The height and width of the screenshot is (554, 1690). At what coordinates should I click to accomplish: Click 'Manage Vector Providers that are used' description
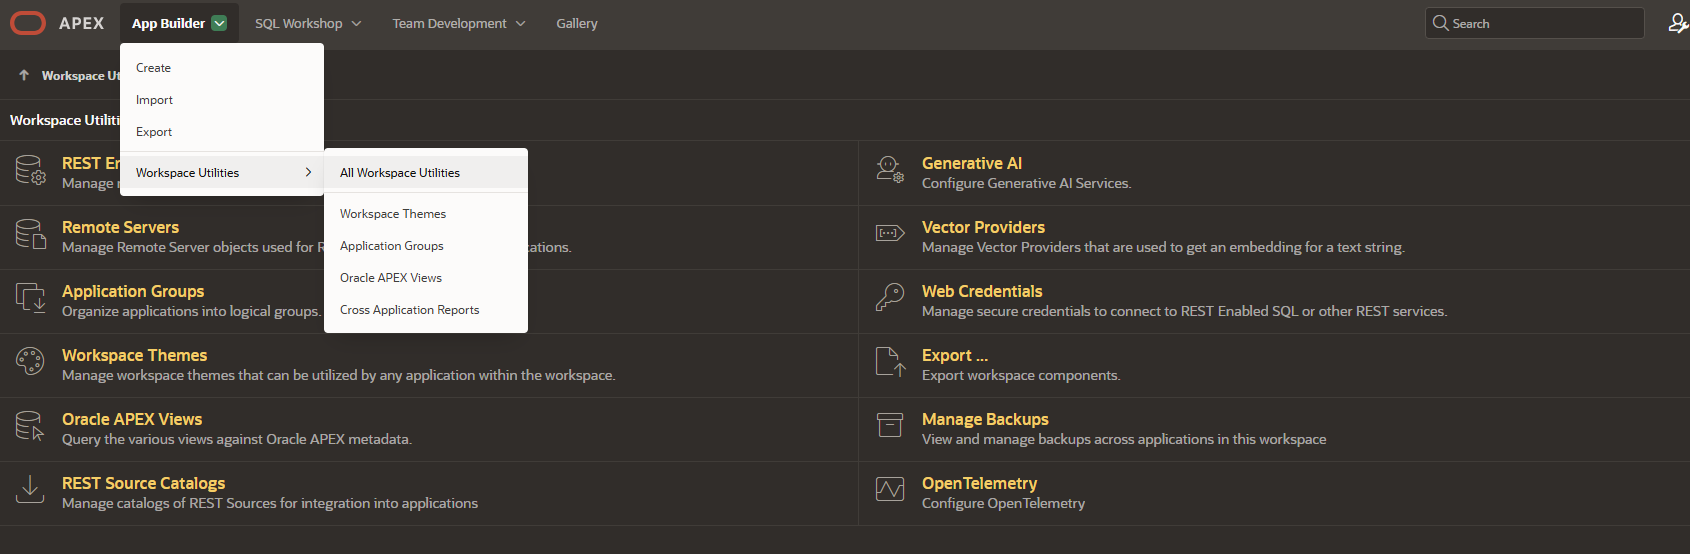coord(1163,247)
